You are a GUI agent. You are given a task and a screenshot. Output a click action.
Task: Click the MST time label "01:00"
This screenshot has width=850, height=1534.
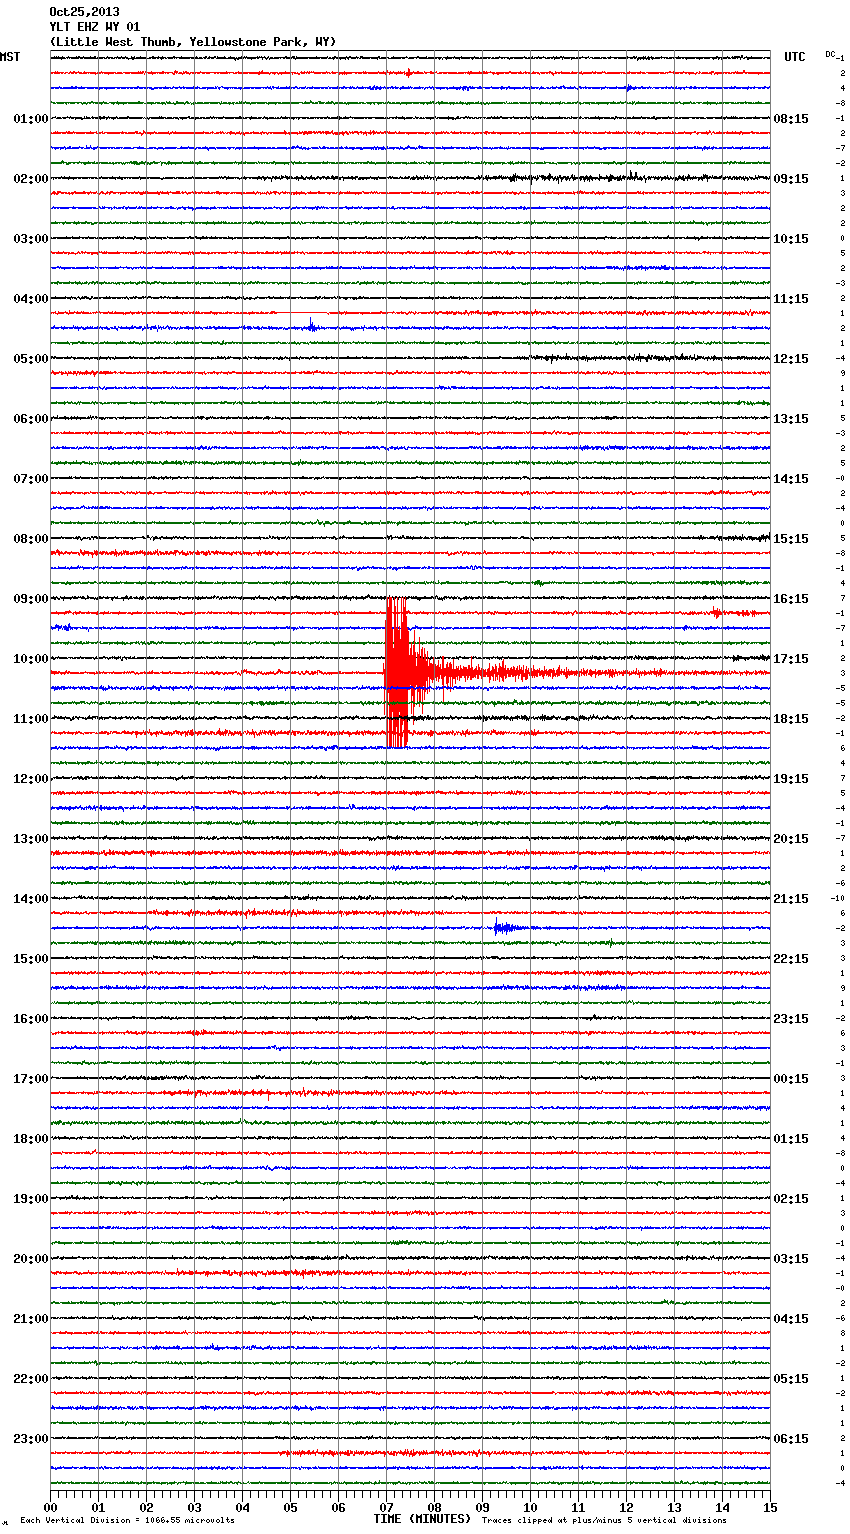point(30,119)
